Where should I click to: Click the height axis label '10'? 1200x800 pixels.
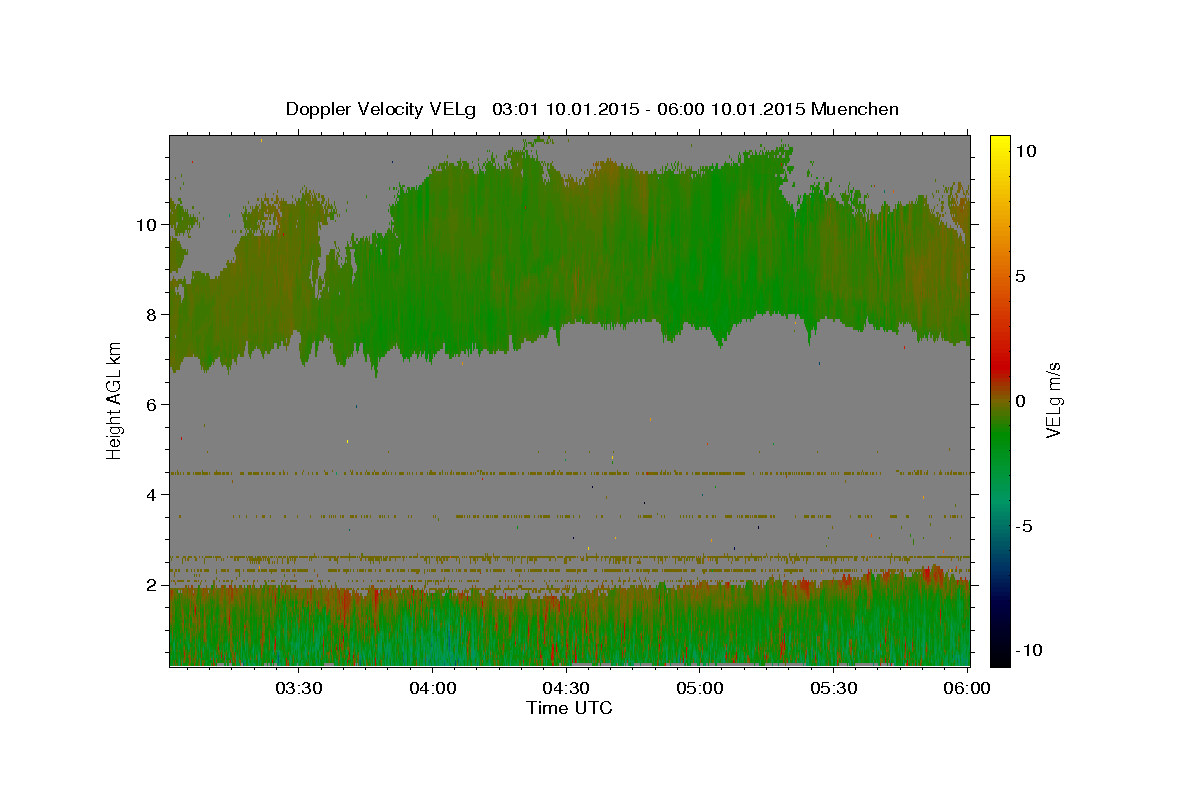click(x=147, y=225)
